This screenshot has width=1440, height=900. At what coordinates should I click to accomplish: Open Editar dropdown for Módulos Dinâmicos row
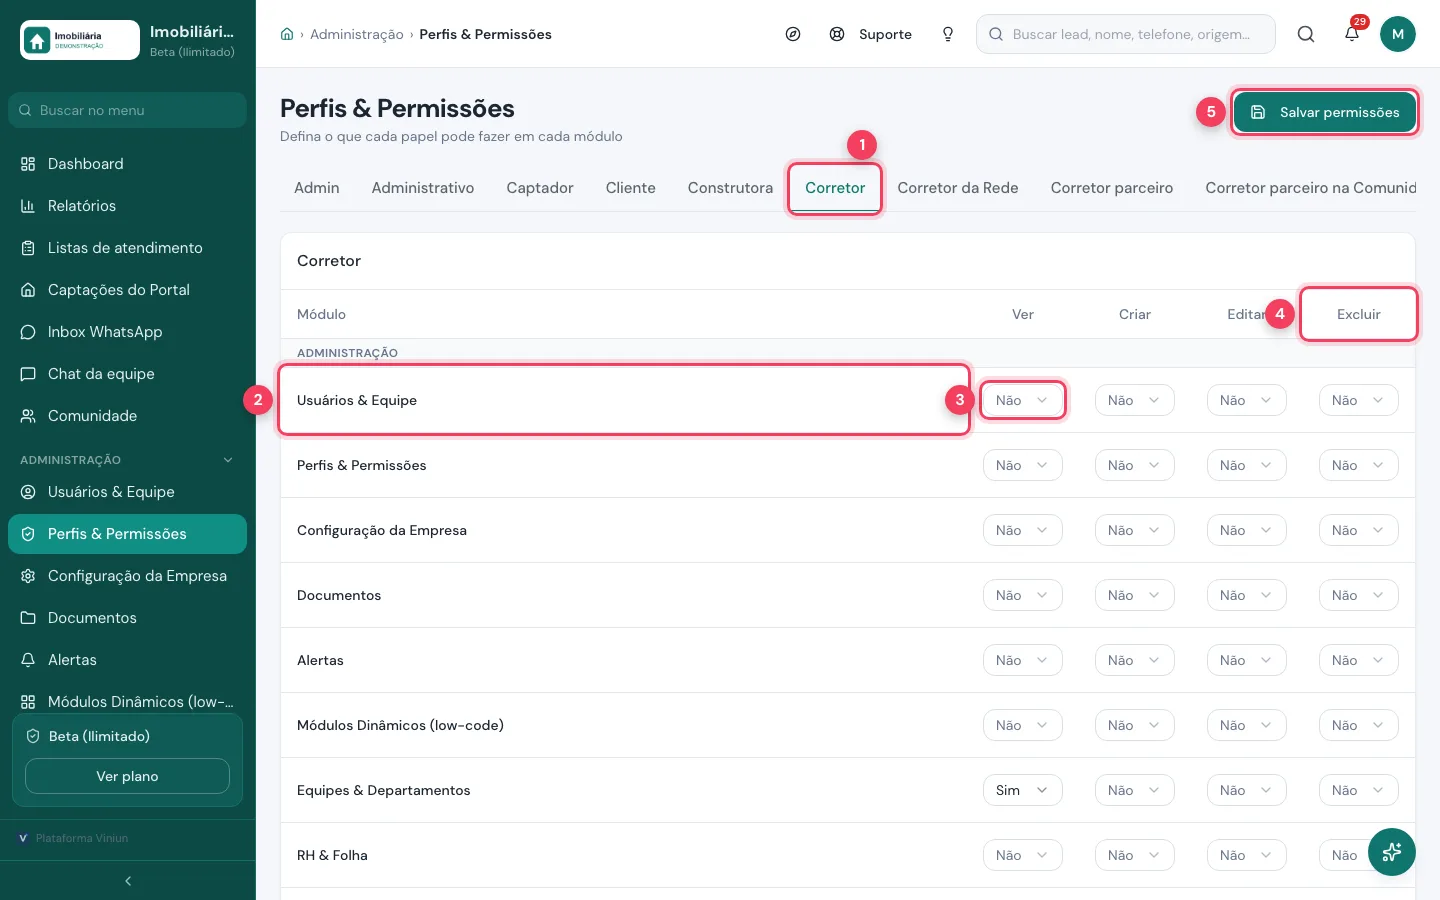[1246, 725]
